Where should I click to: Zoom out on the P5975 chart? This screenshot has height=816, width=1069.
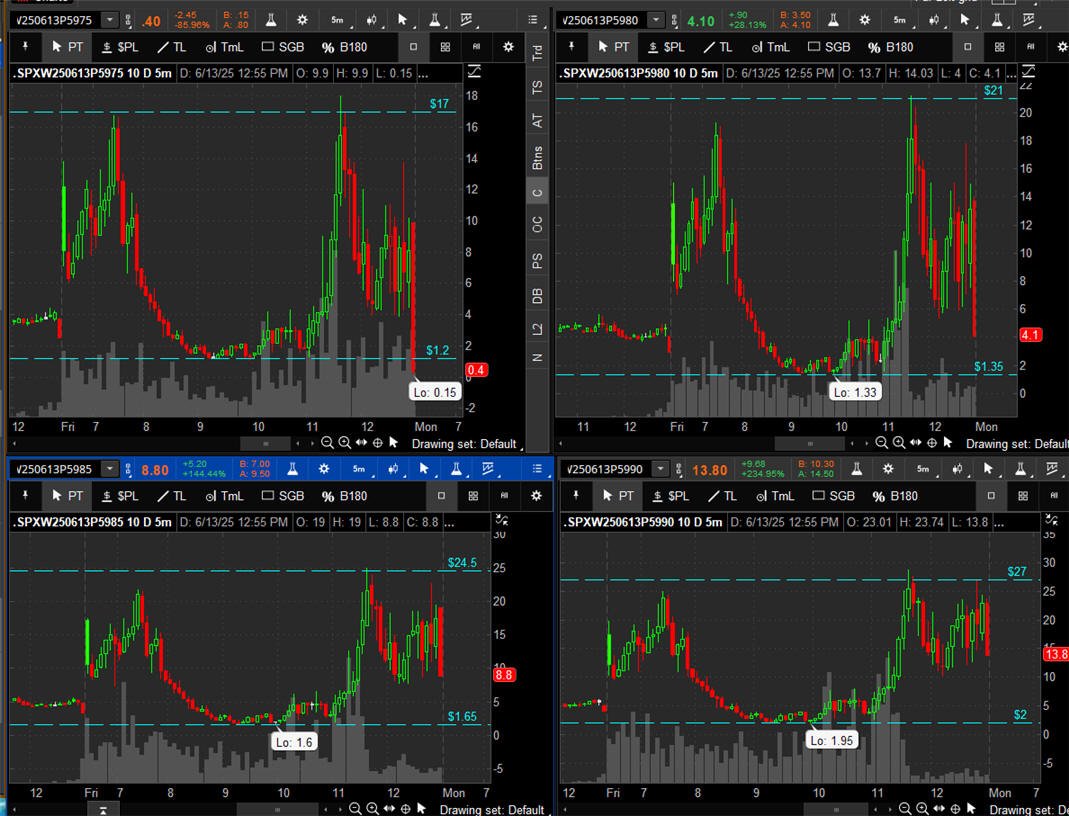(327, 443)
